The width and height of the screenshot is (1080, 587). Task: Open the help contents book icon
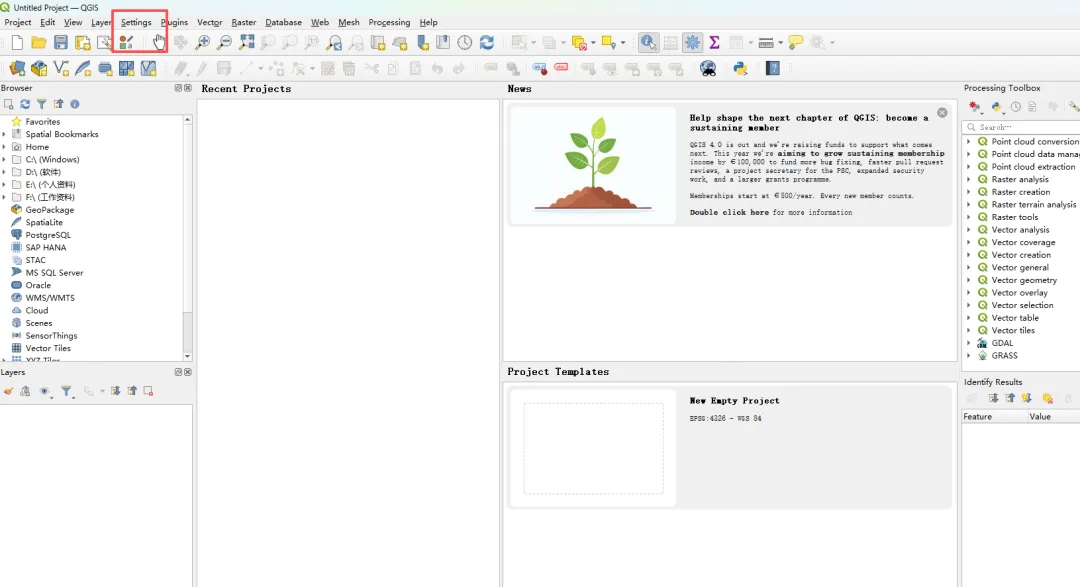(x=773, y=68)
